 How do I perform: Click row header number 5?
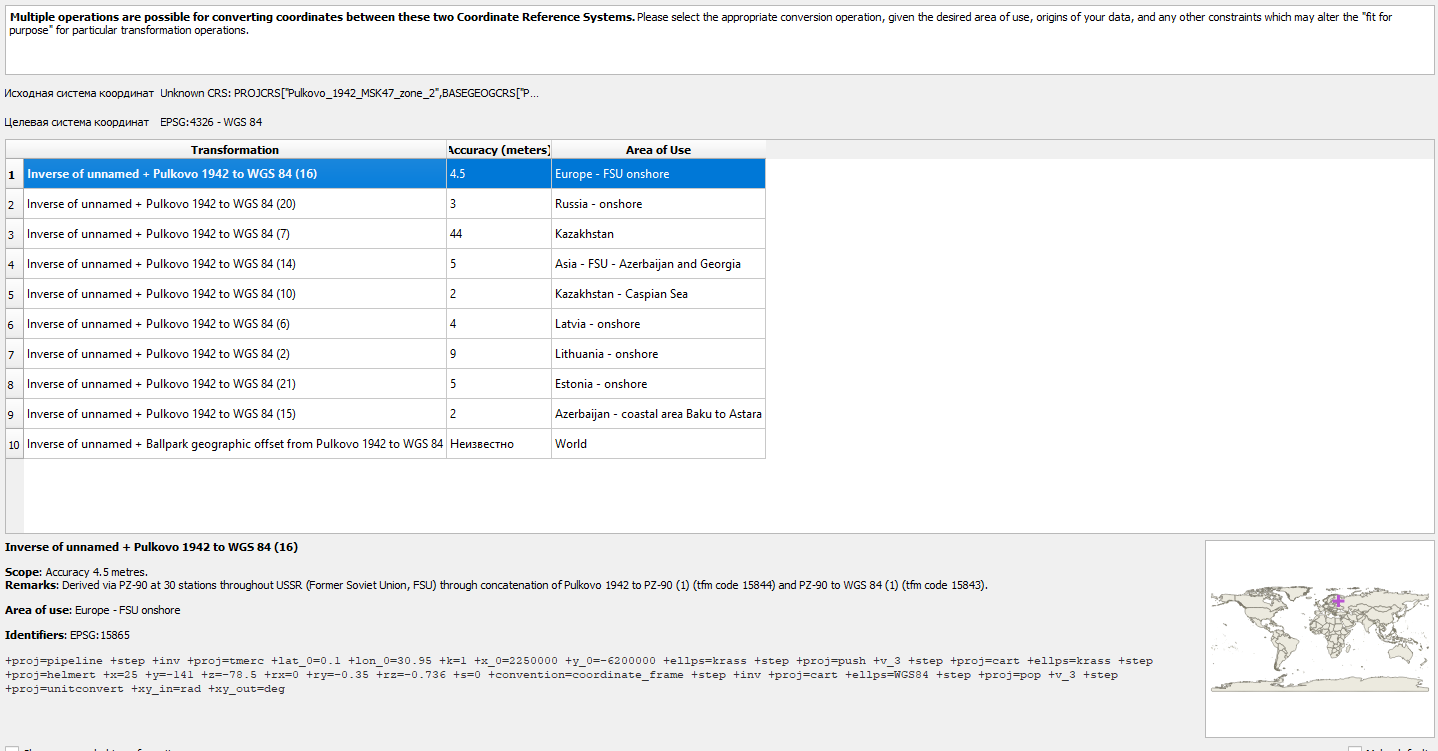[14, 294]
